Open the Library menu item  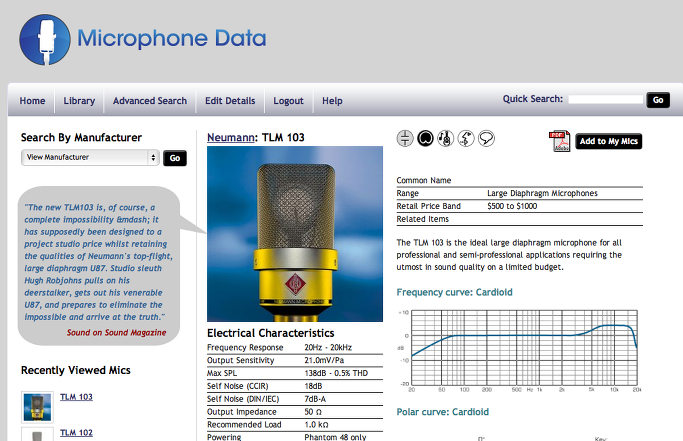click(79, 101)
